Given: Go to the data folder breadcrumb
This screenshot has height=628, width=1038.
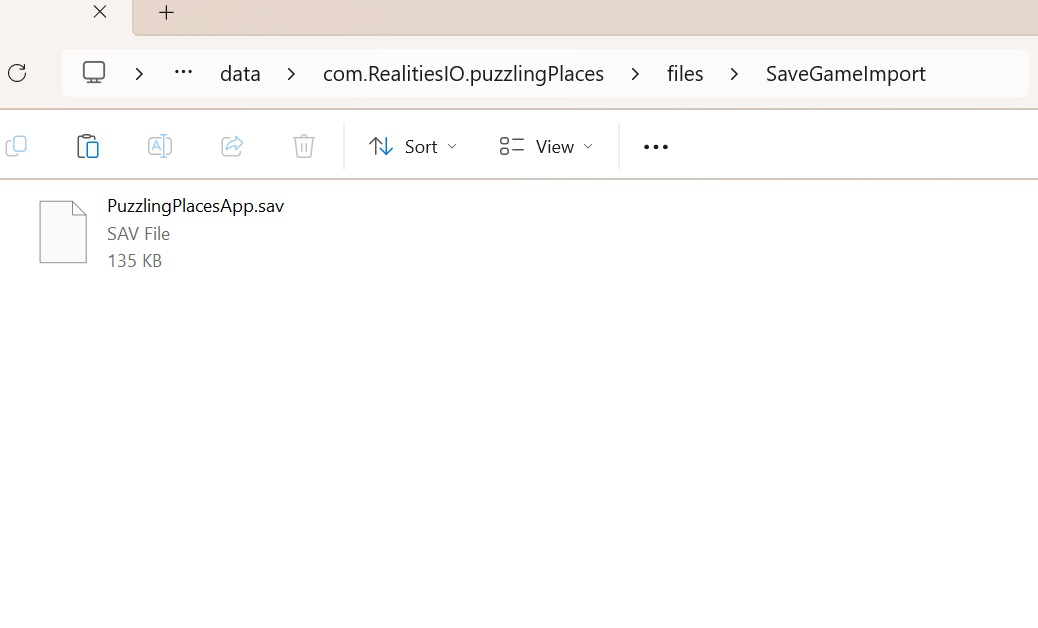Looking at the screenshot, I should pyautogui.click(x=240, y=73).
